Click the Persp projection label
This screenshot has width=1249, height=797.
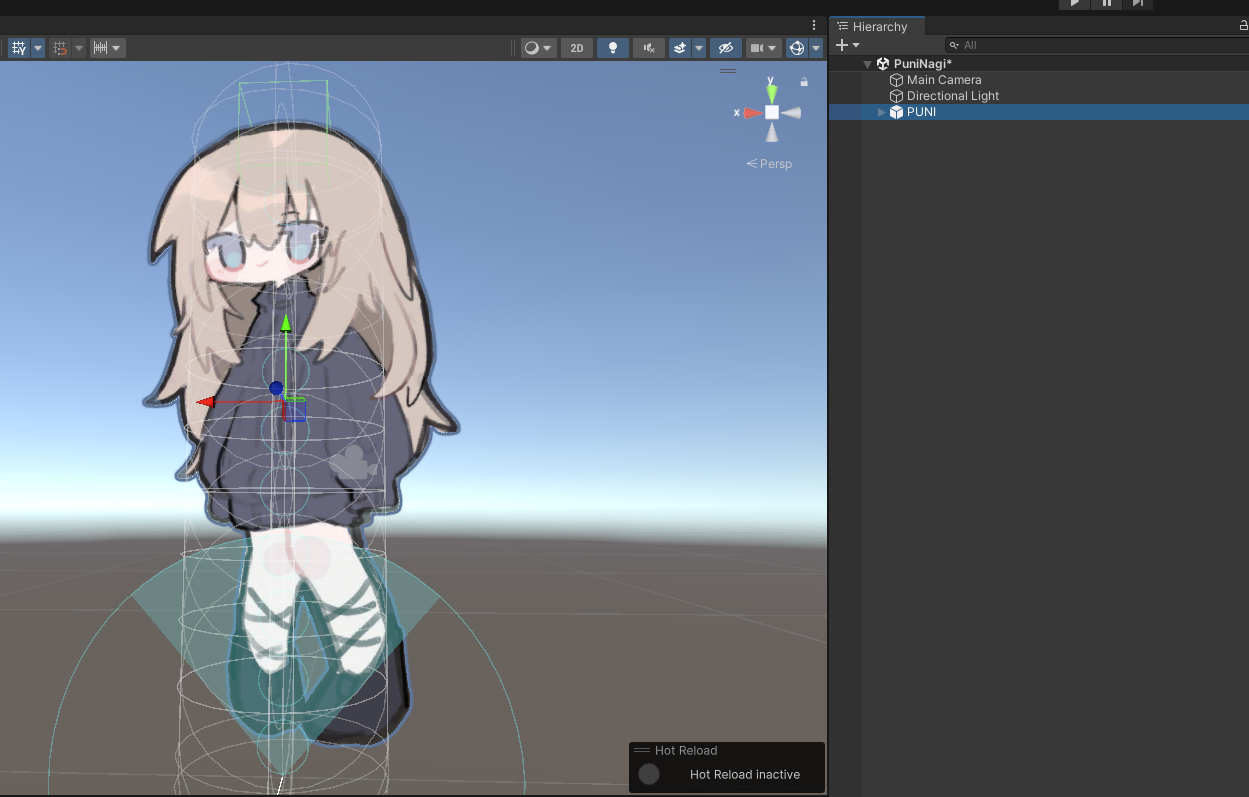[x=775, y=164]
